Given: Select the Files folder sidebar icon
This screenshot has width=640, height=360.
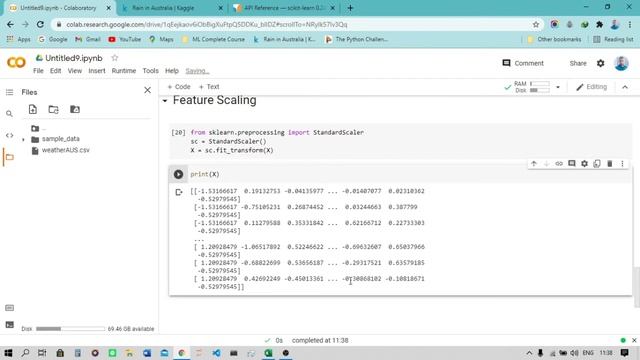Looking at the screenshot, I should point(9,157).
